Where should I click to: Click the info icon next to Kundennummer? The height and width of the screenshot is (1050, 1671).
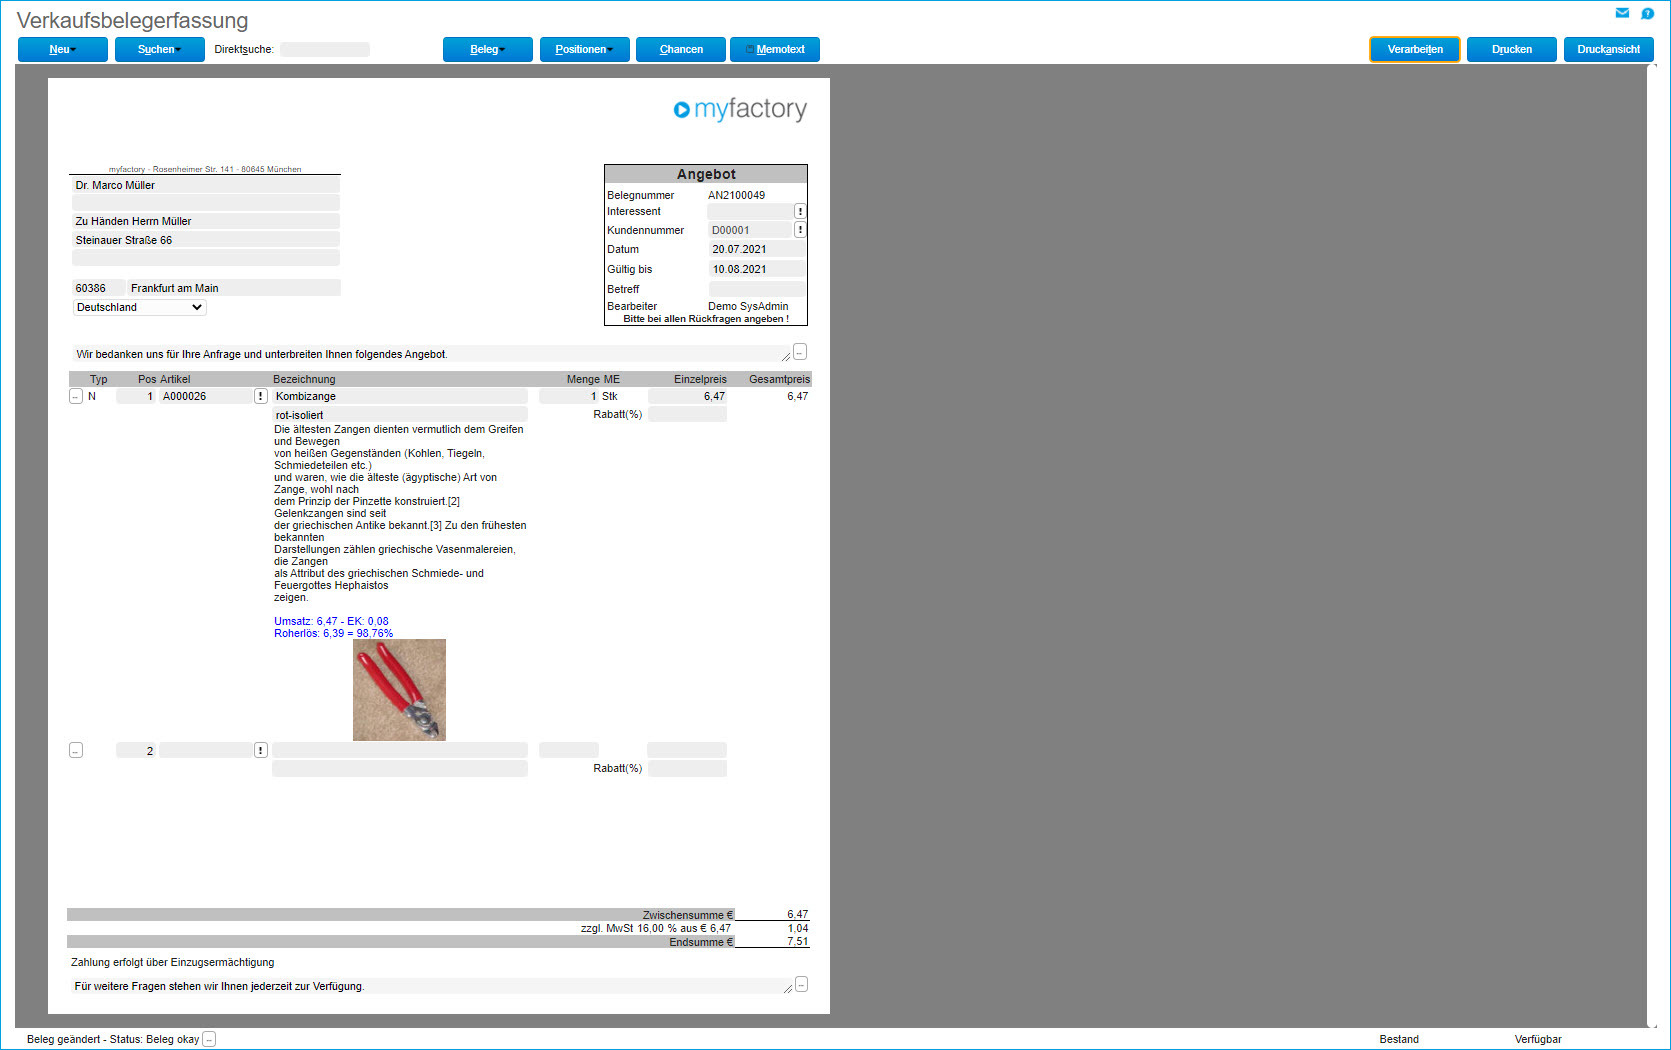point(800,230)
